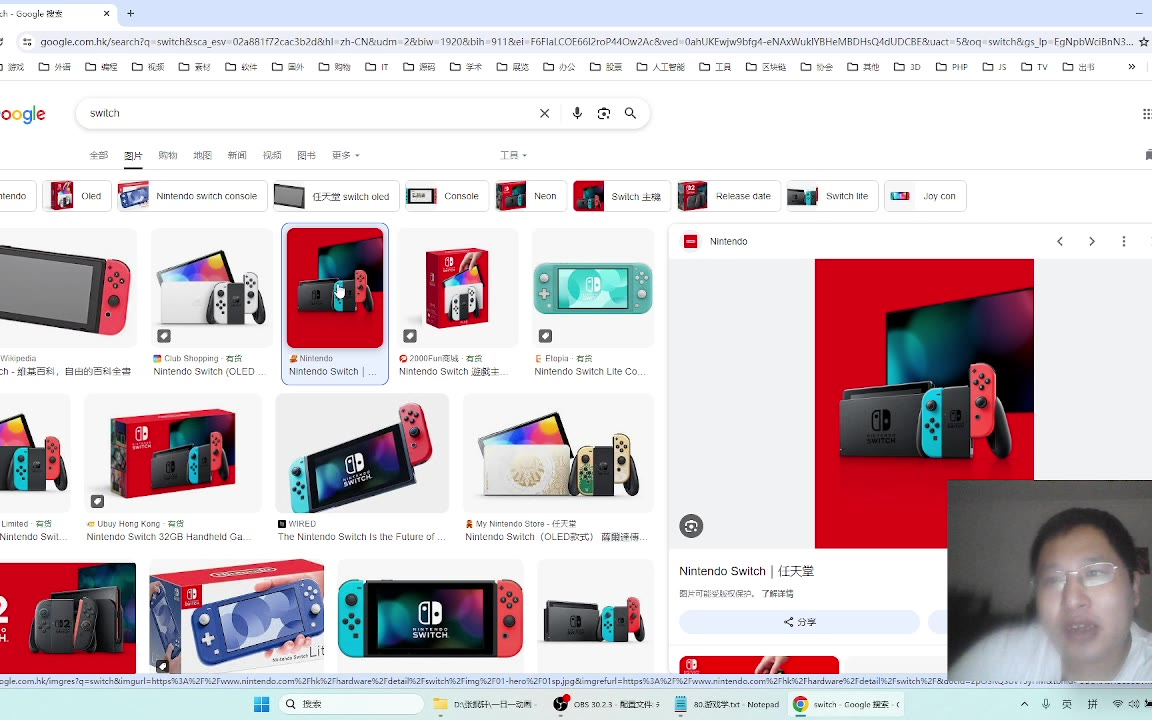The height and width of the screenshot is (720, 1152).
Task: Bookmark this page with star icon
Action: pos(1144,42)
